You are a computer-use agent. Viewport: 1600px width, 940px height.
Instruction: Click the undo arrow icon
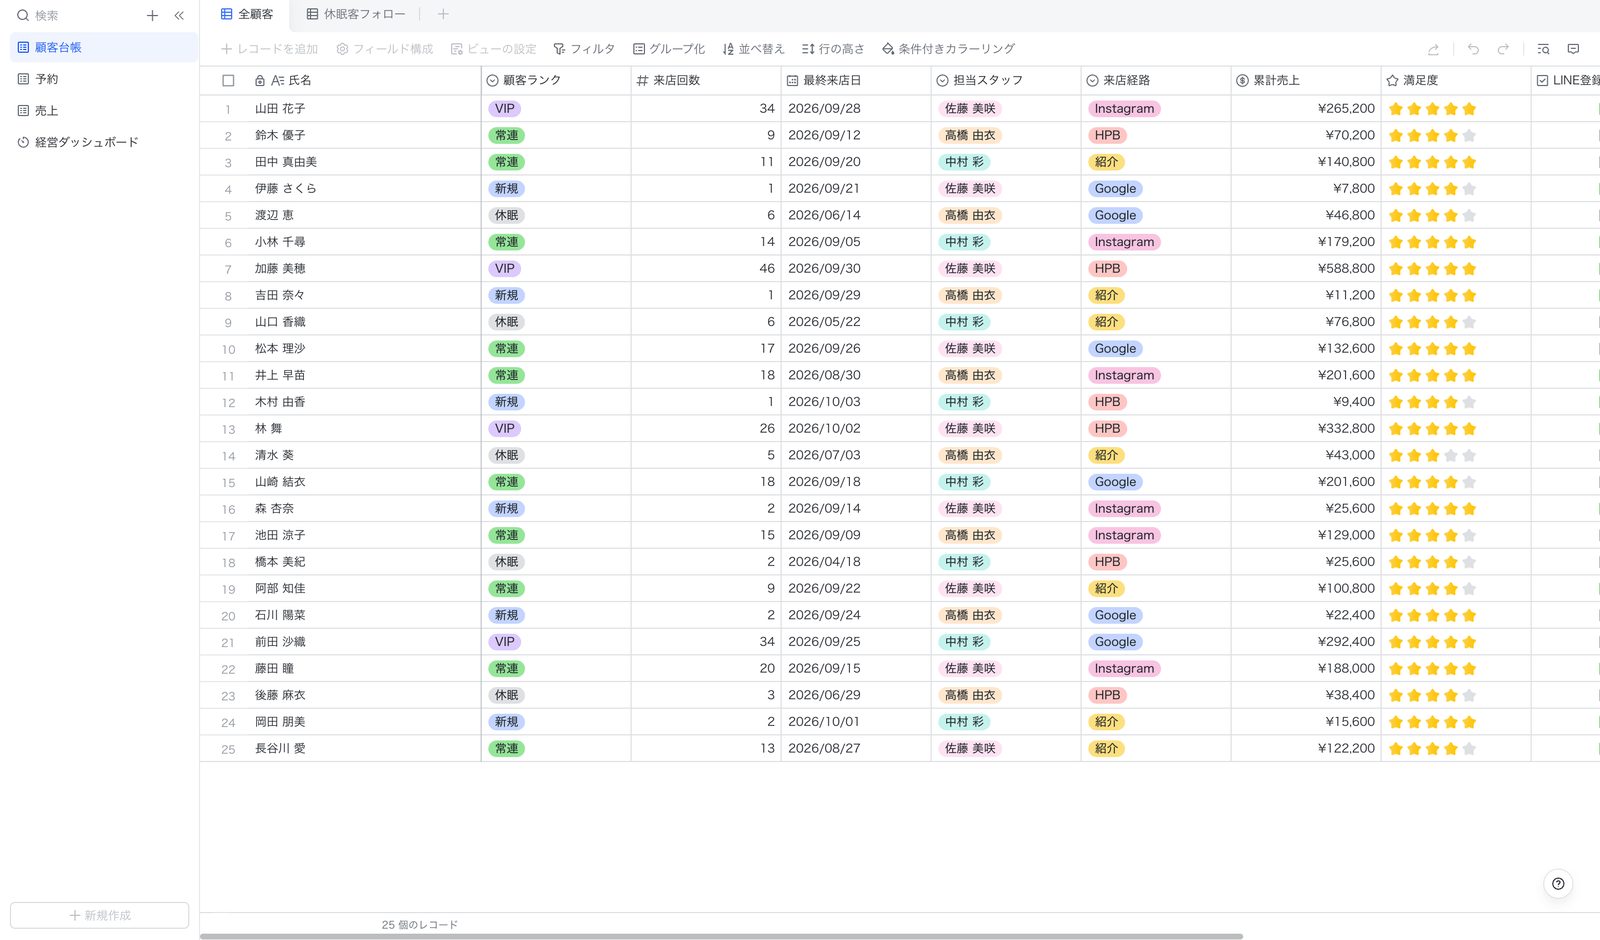(x=1473, y=49)
